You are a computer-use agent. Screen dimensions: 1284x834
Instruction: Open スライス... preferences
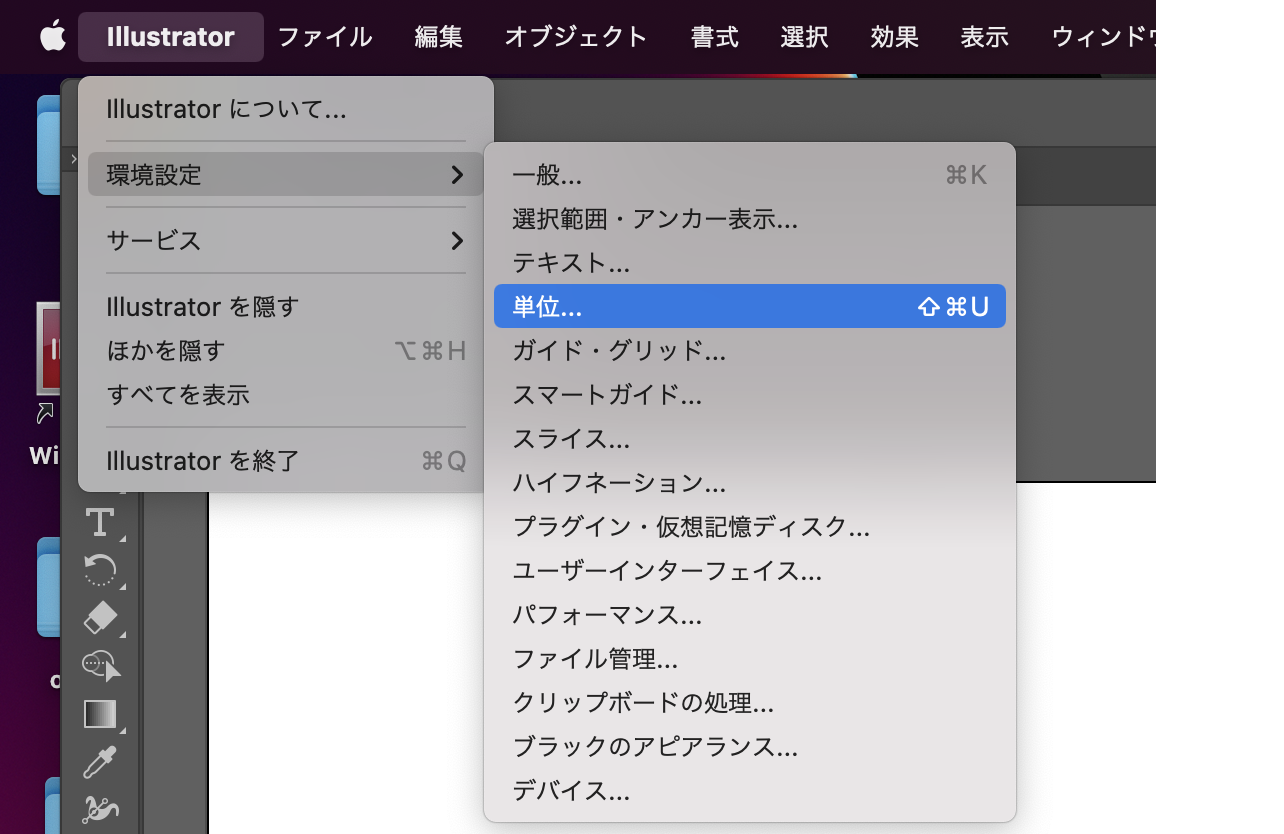pyautogui.click(x=750, y=439)
